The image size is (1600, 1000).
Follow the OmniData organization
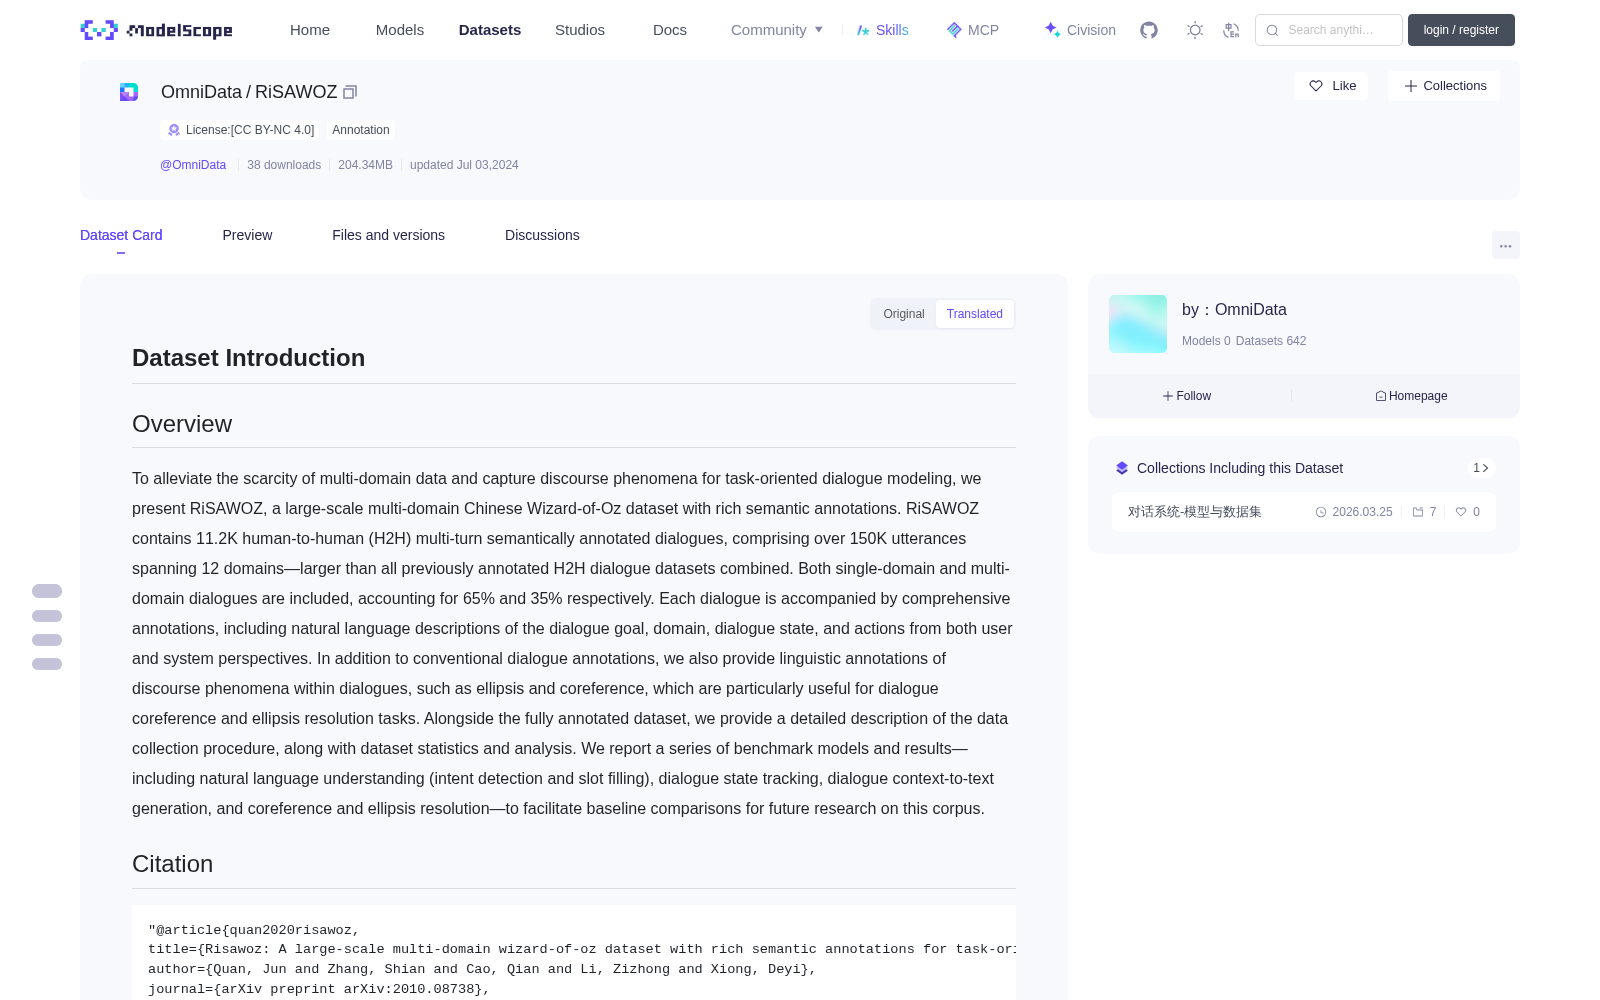pos(1187,396)
